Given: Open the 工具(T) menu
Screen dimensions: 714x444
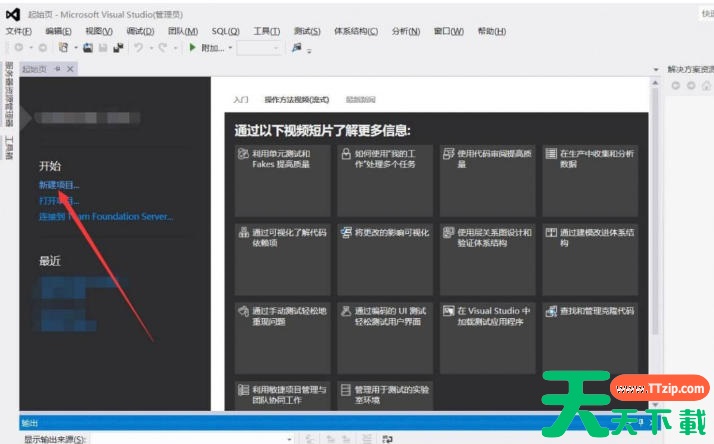Looking at the screenshot, I should (266, 31).
